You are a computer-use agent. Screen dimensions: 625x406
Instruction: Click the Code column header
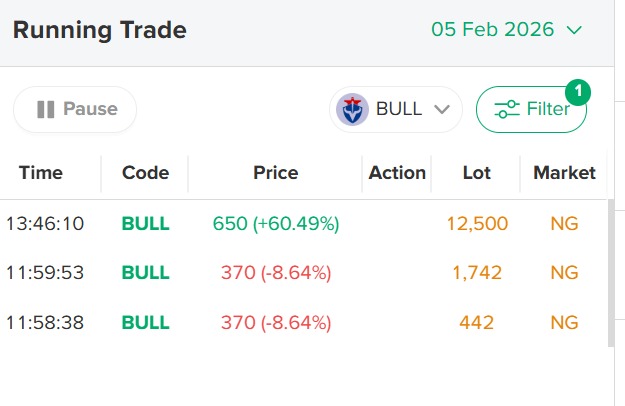145,173
